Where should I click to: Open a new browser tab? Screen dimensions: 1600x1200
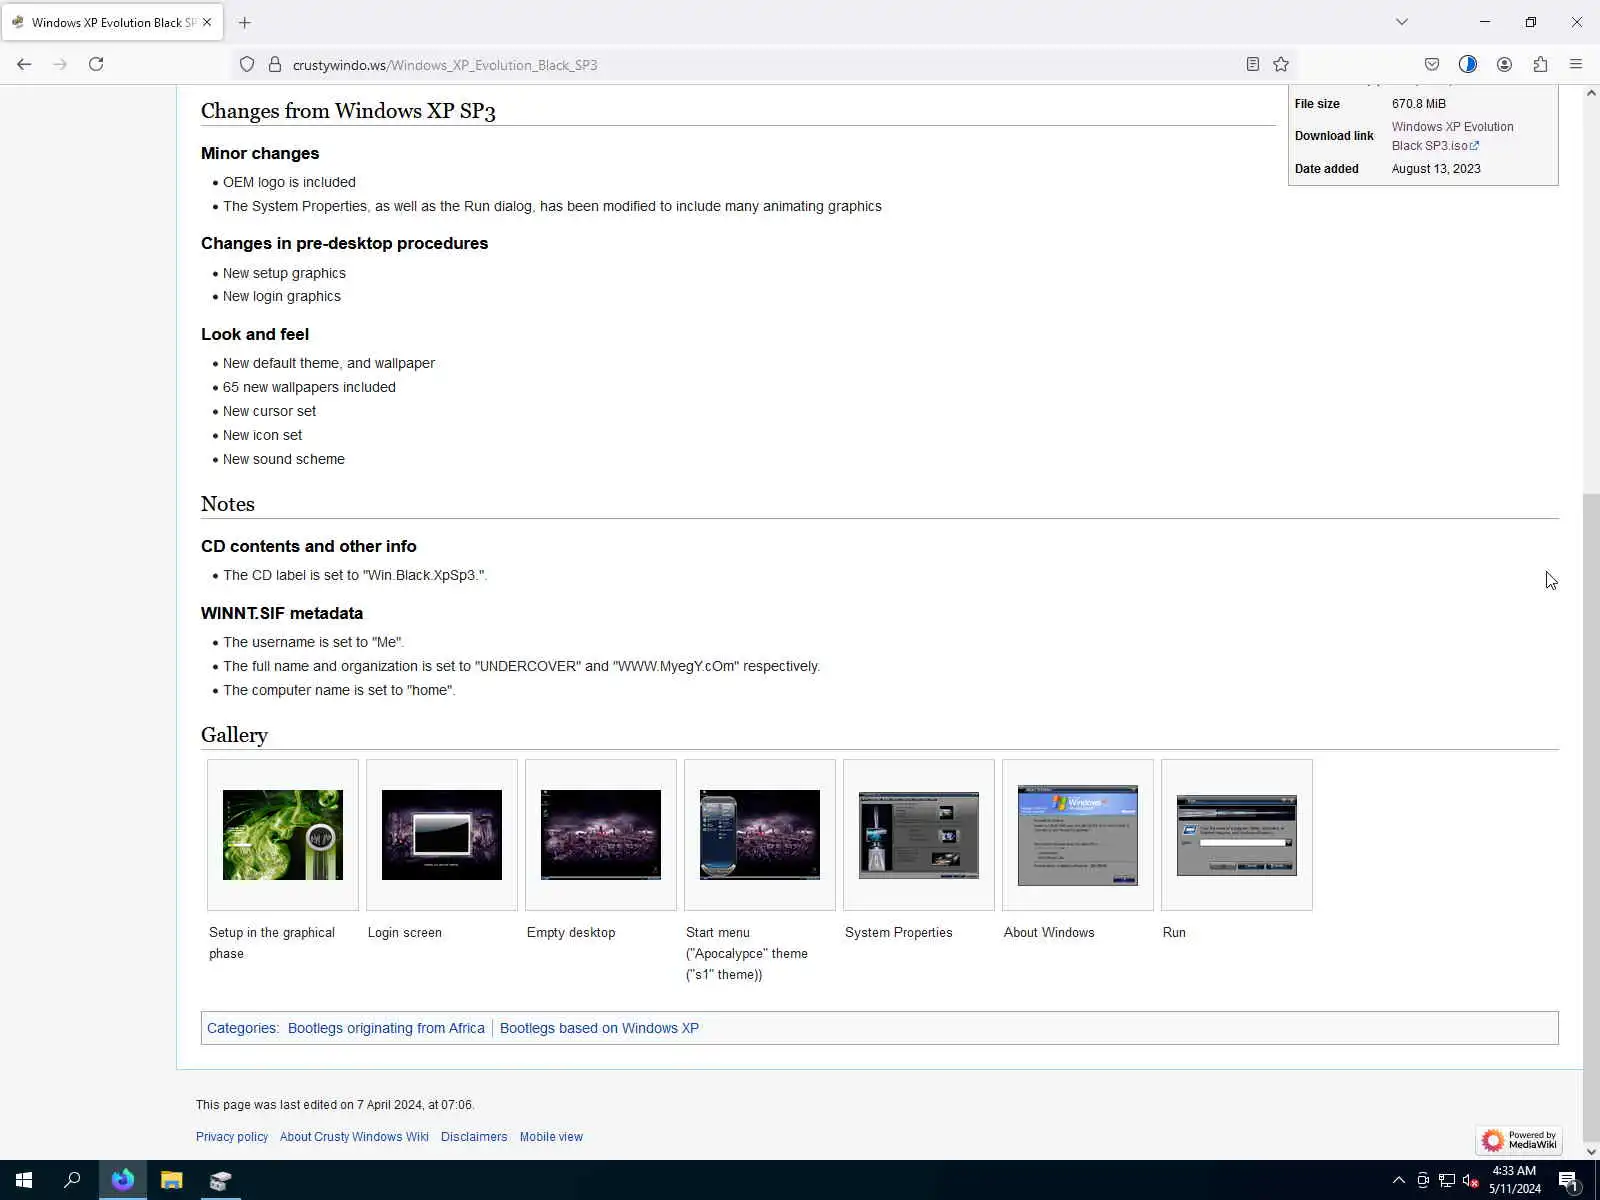[245, 22]
